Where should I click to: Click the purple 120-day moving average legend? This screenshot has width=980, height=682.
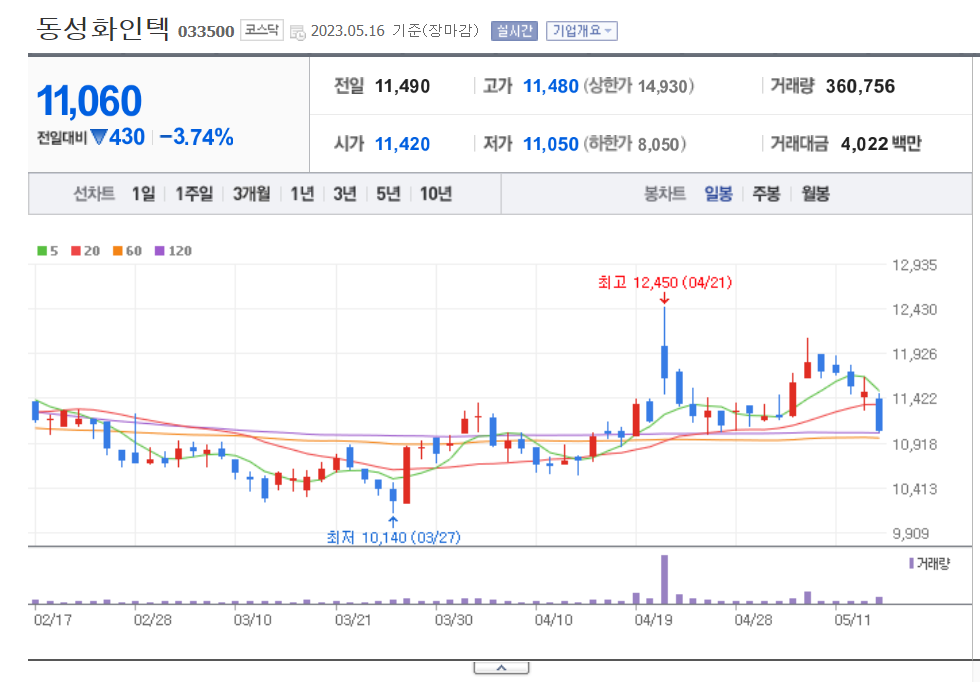coord(173,251)
